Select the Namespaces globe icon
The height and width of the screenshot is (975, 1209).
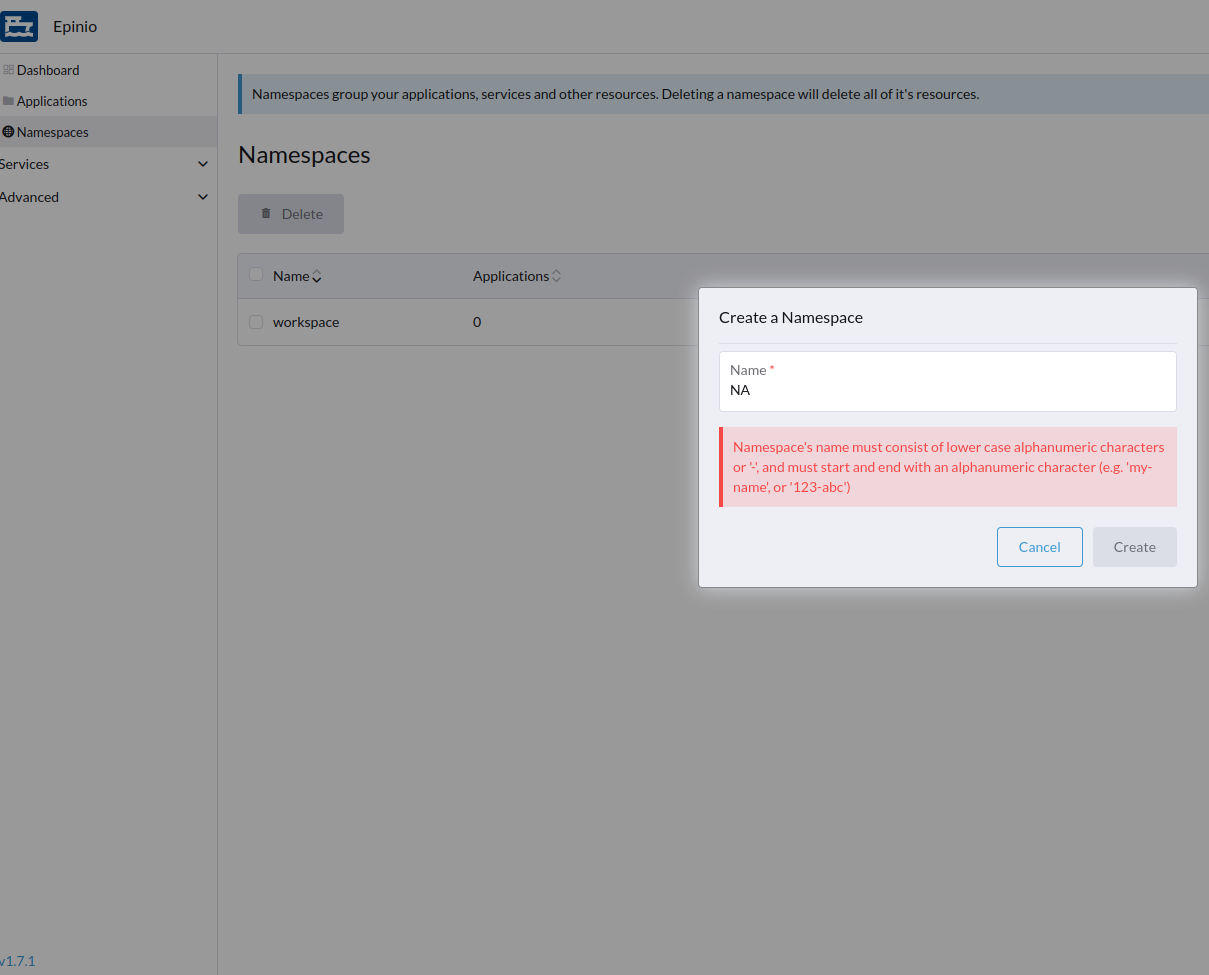(6, 132)
